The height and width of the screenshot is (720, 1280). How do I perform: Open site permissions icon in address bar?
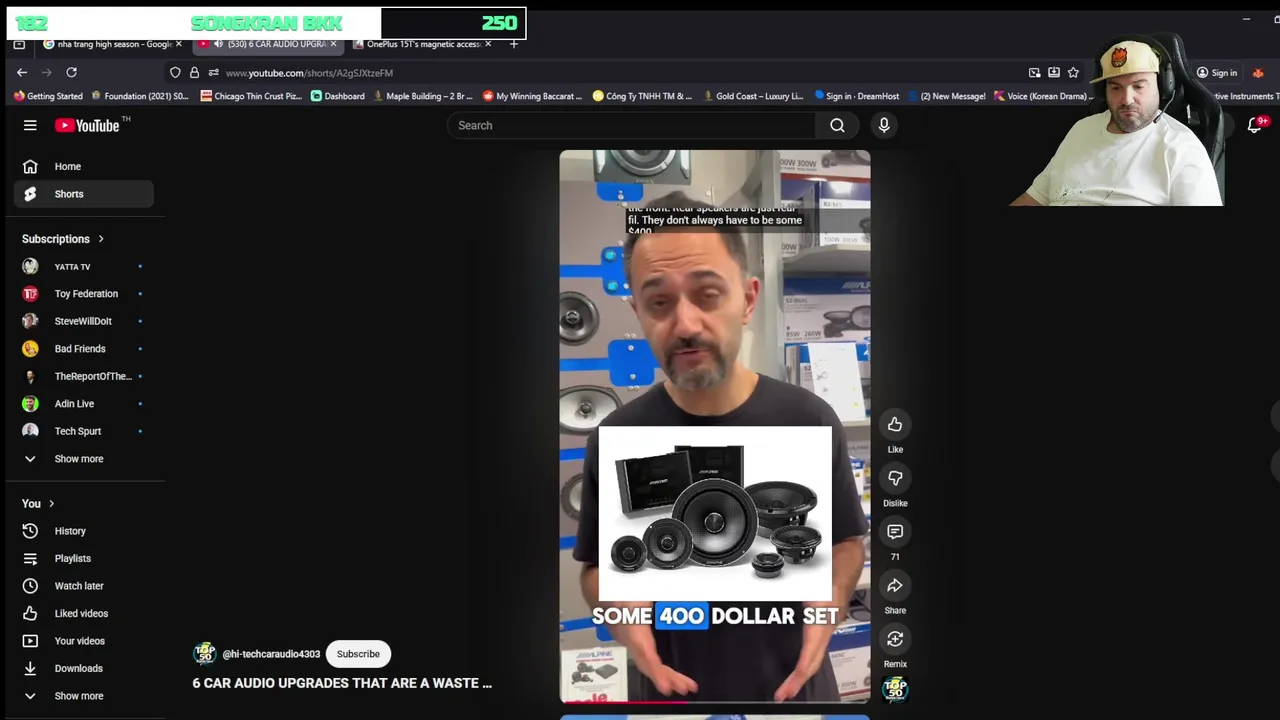coord(213,72)
